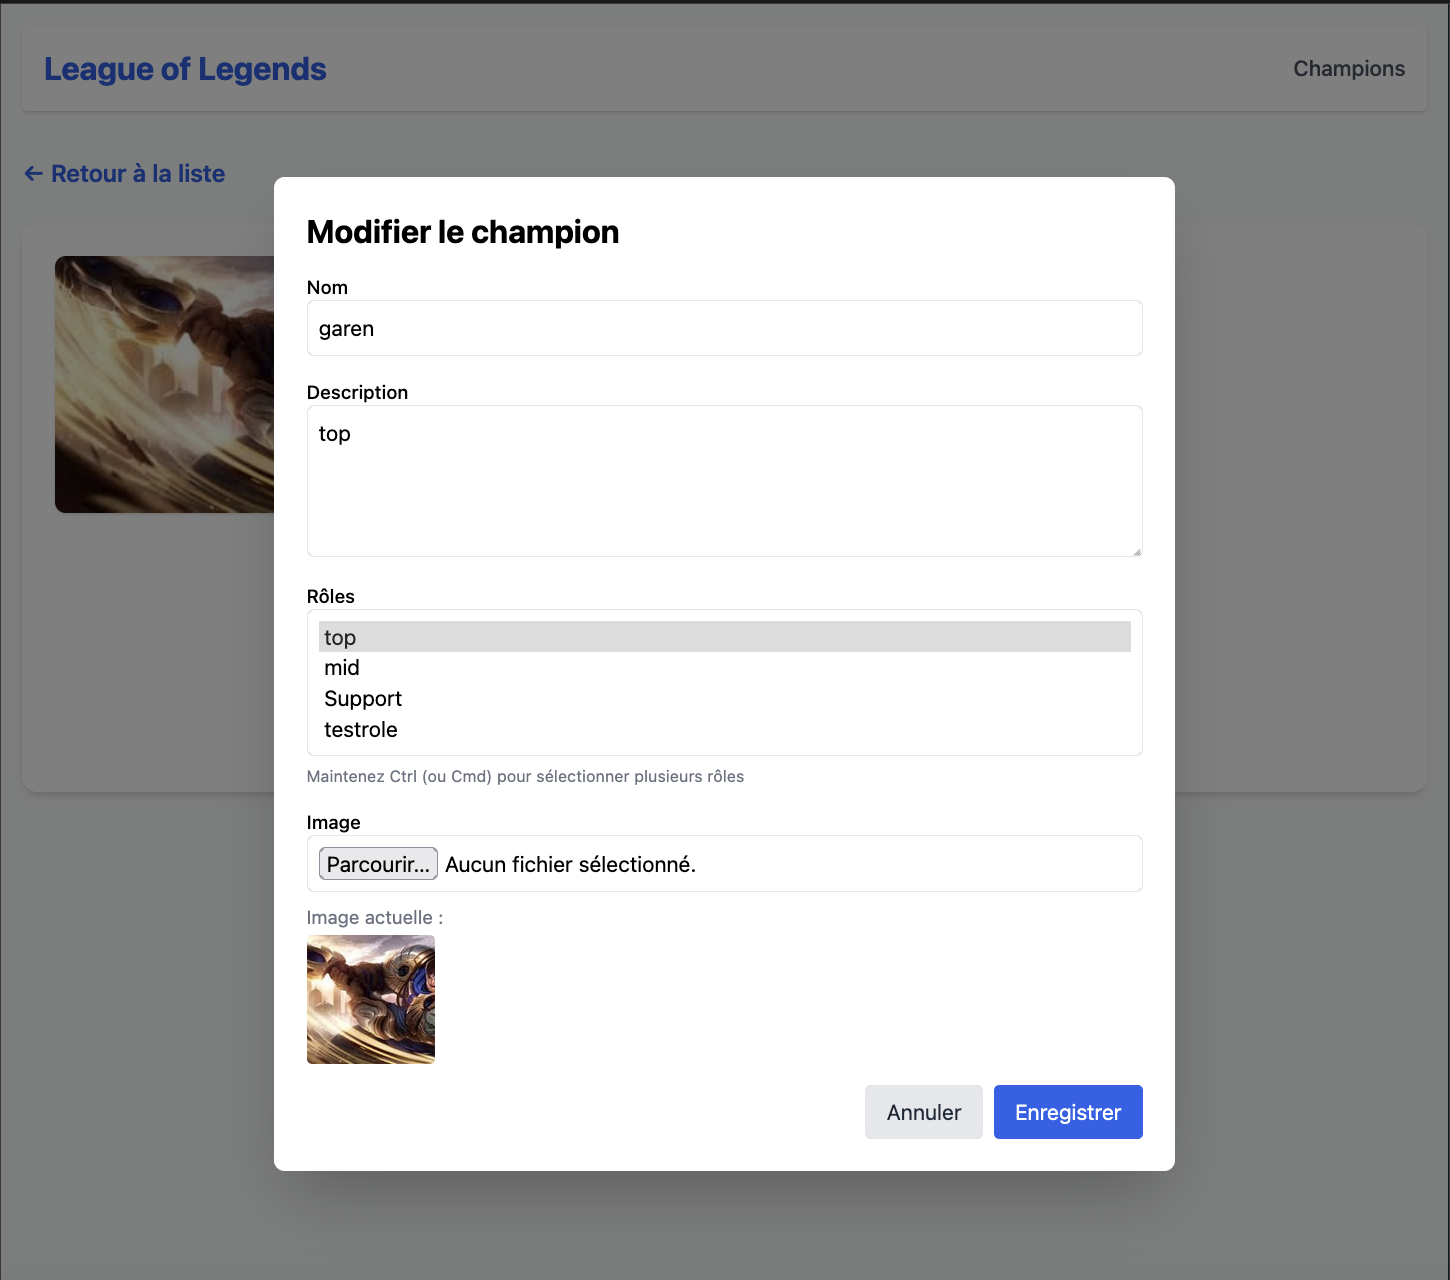Focus the Description textarea
Image resolution: width=1450 pixels, height=1280 pixels.
[x=724, y=481]
